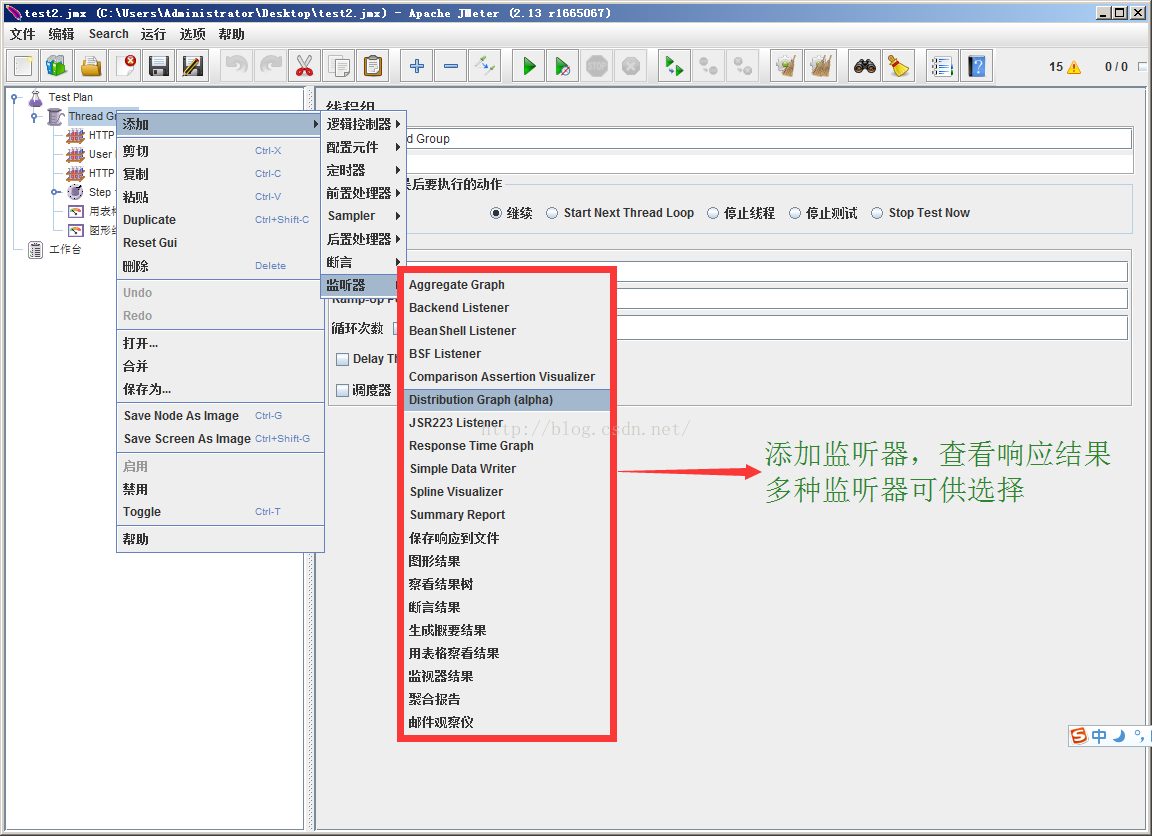This screenshot has height=836, width=1152.
Task: Open the Templates toolbar icon
Action: click(x=57, y=66)
